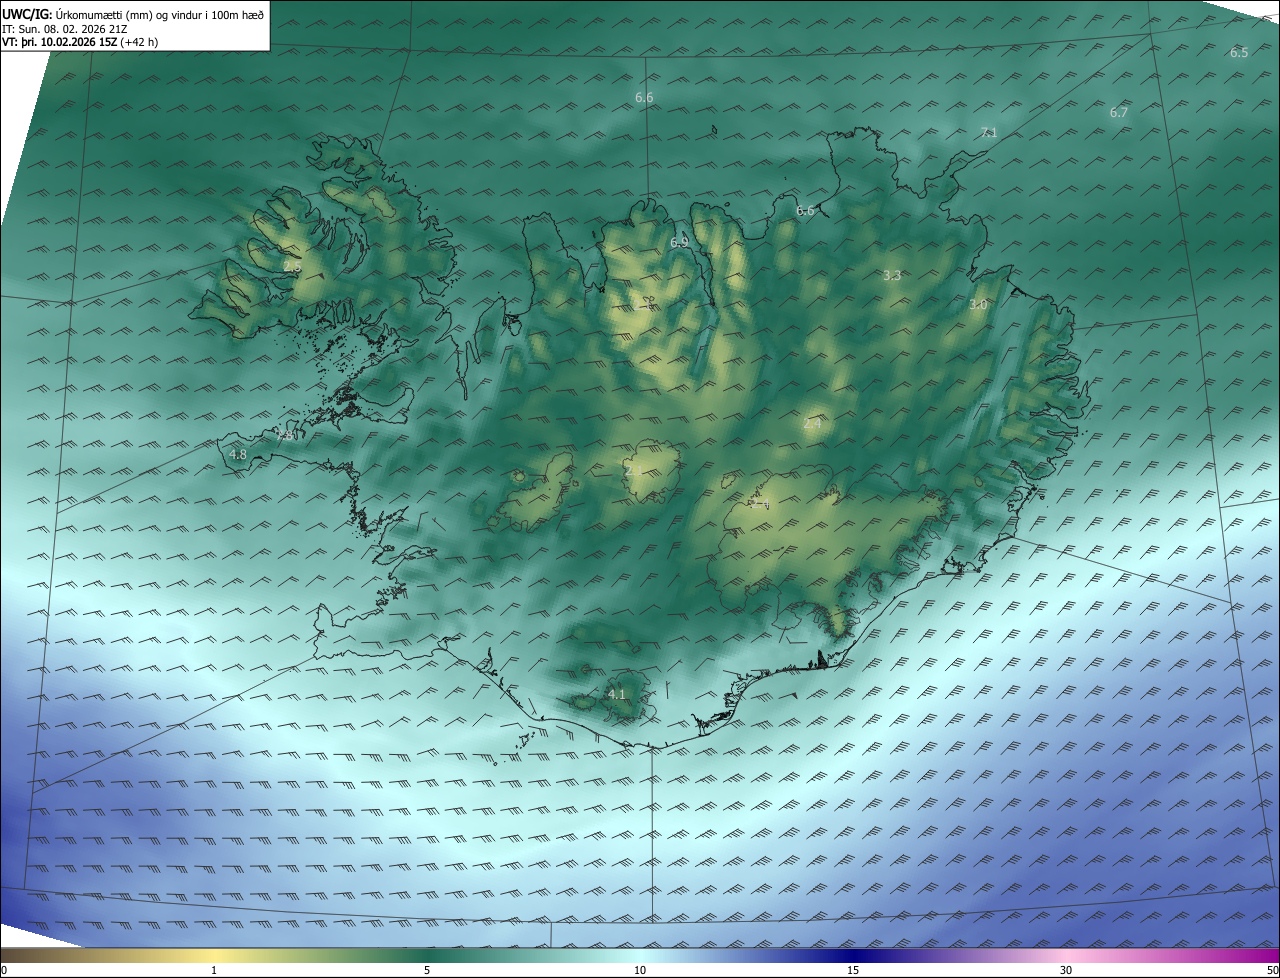1280x978 pixels.
Task: Click the 4.1 value on the map
Action: (x=616, y=693)
